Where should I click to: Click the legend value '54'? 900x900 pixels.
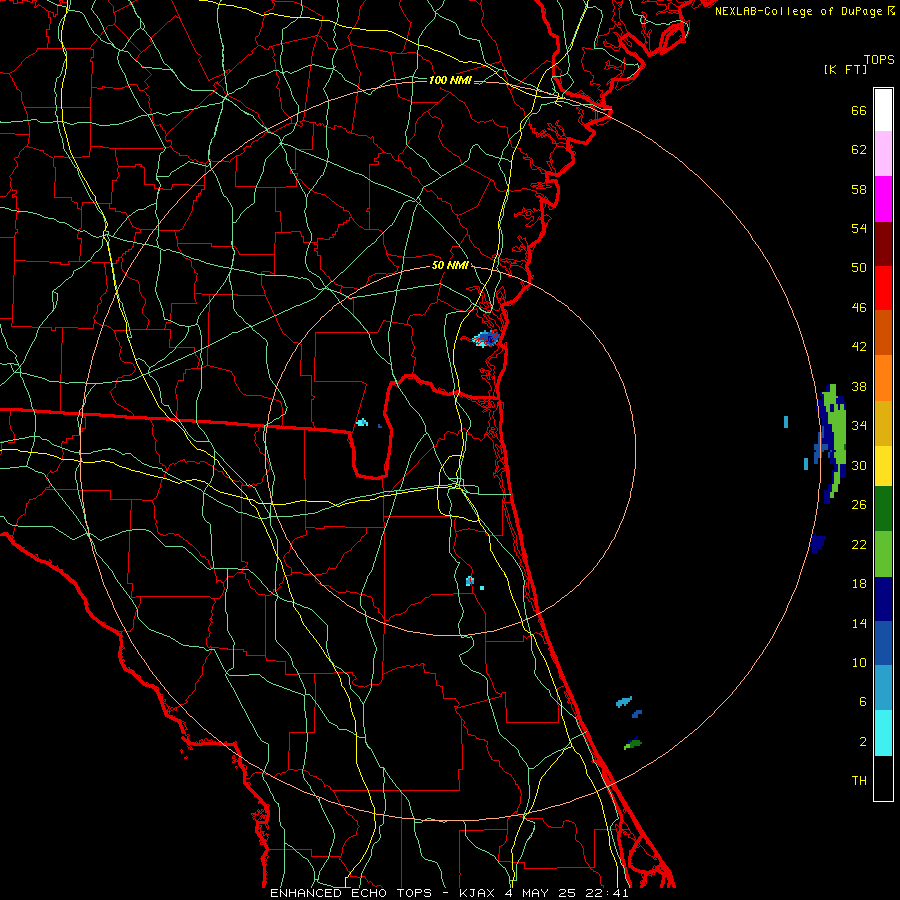[x=859, y=228]
